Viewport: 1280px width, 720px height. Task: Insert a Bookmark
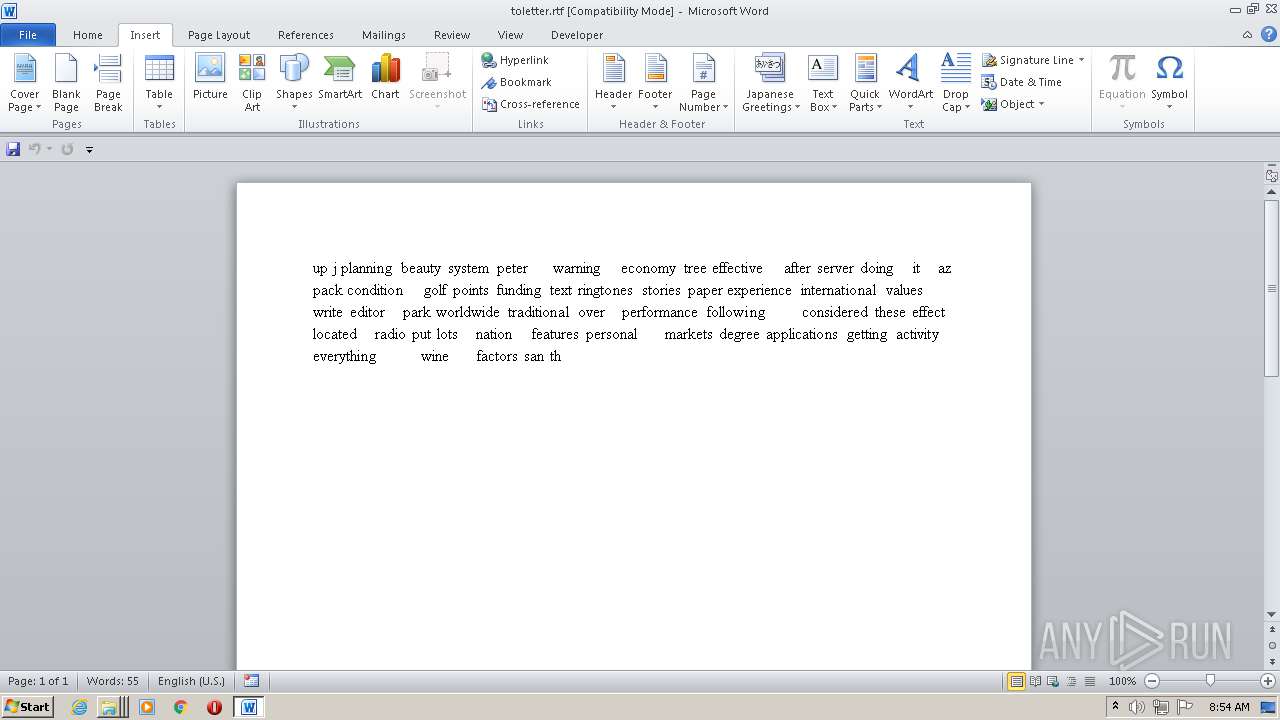[516, 82]
